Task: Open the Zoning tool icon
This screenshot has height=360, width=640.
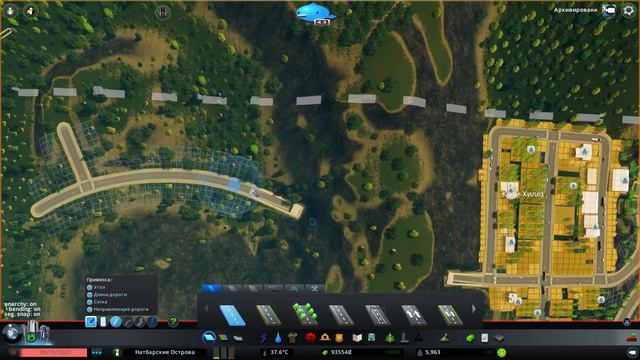Action: (223, 338)
